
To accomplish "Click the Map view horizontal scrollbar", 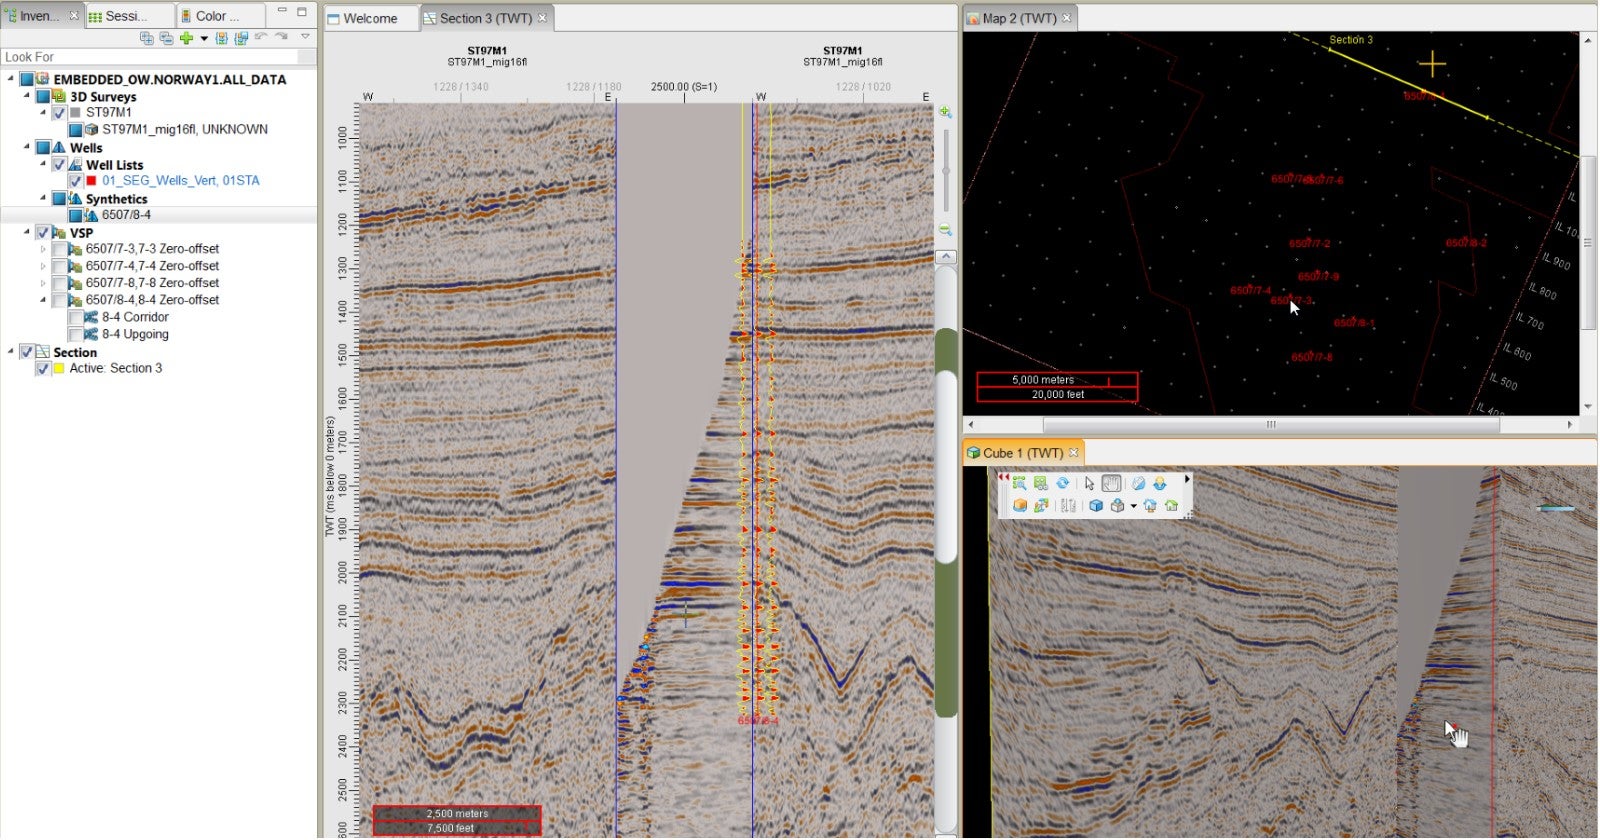I will (x=1270, y=425).
